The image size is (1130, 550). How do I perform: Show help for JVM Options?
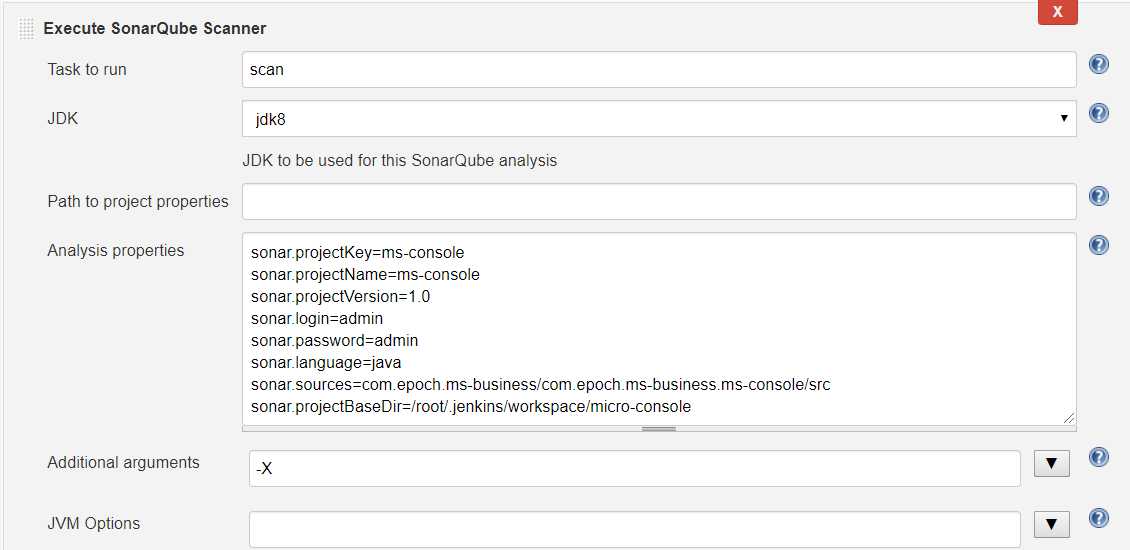click(x=1098, y=518)
